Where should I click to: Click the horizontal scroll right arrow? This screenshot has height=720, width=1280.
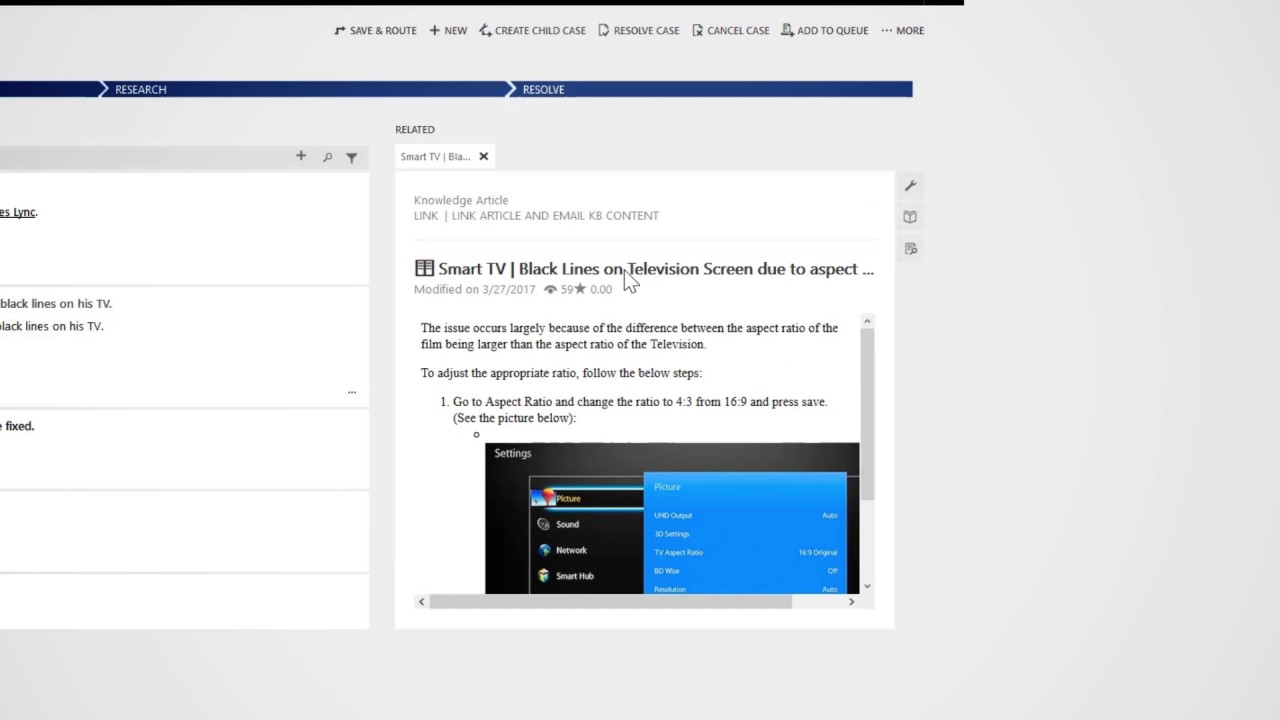coord(852,601)
